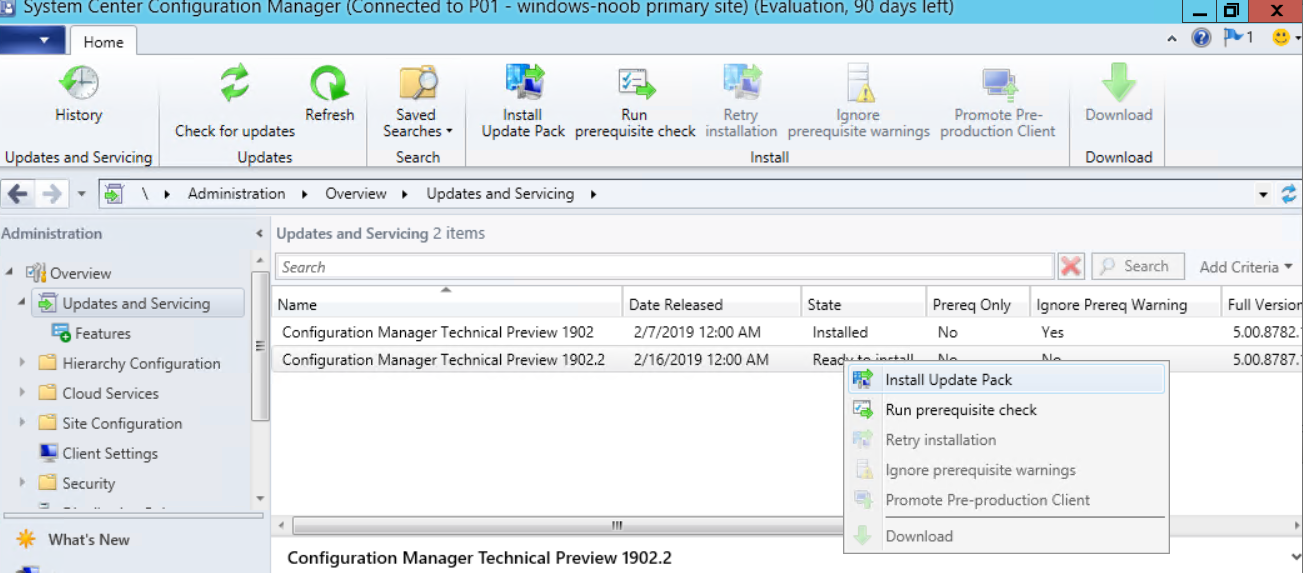Choose Download in the context menu
This screenshot has width=1303, height=573.
(x=1006, y=536)
